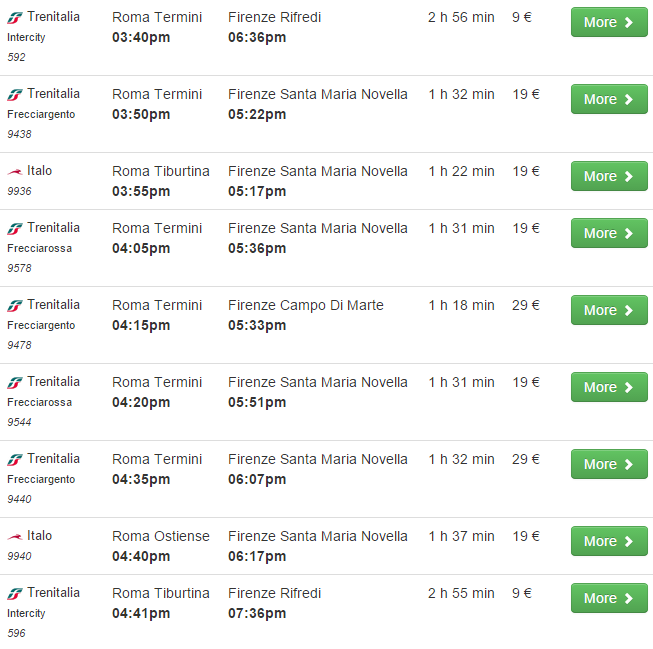Click the Trenitalia logo for Frecciargento 9438
Image resolution: width=653 pixels, height=649 pixels.
(15, 94)
